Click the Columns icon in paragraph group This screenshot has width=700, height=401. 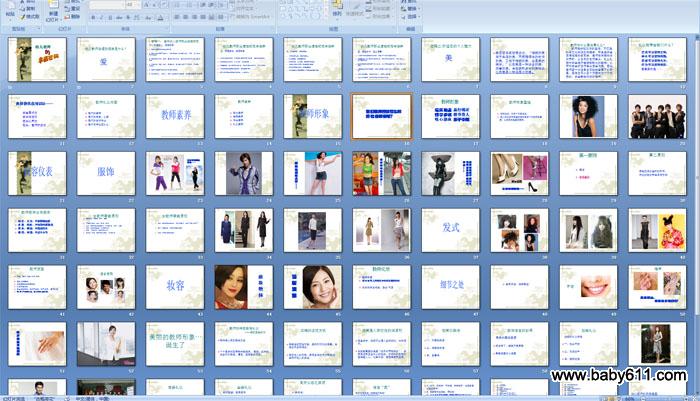[221, 17]
